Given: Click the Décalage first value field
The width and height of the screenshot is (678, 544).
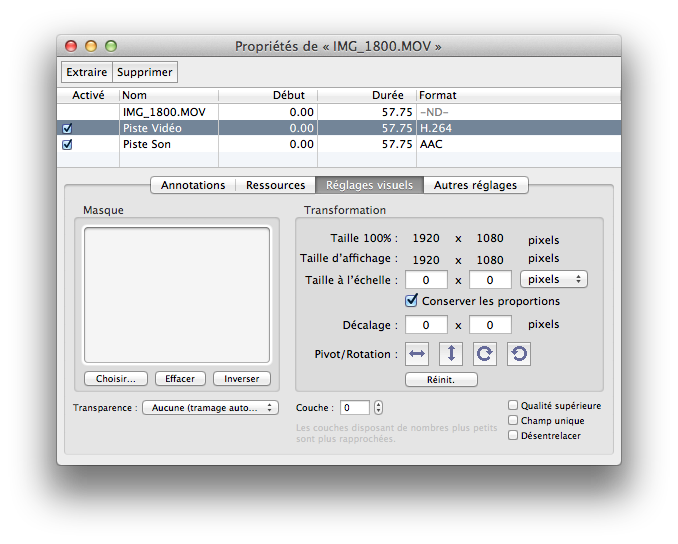Looking at the screenshot, I should tap(427, 325).
